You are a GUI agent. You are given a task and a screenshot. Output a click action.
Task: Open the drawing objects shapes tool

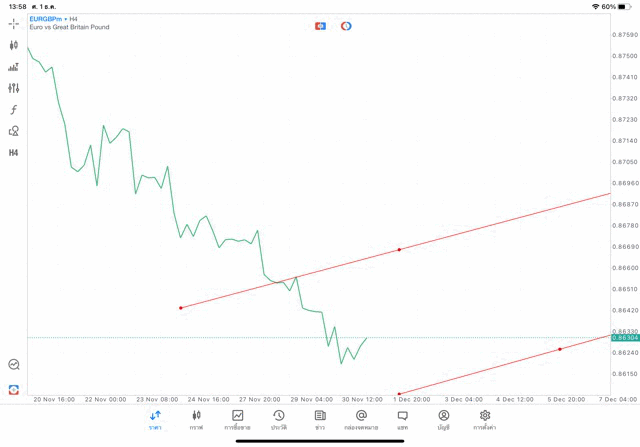(14, 131)
